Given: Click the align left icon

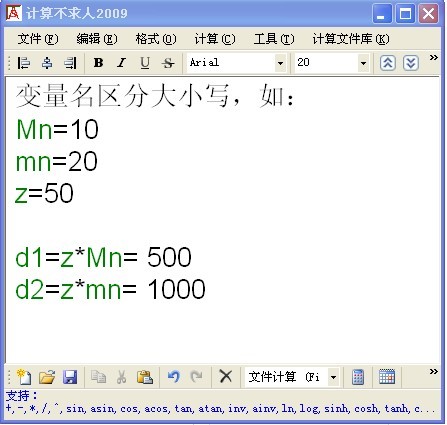Looking at the screenshot, I should (24, 63).
